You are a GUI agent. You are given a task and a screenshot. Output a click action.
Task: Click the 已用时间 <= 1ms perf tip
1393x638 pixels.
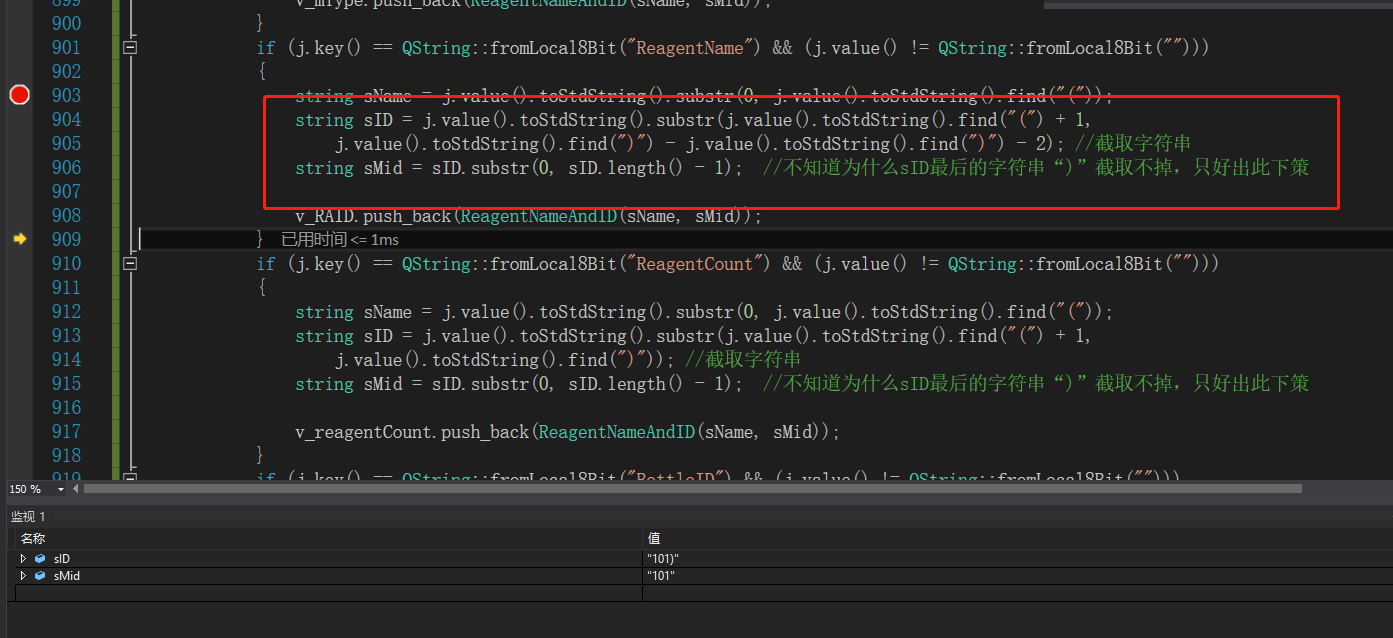pyautogui.click(x=340, y=240)
